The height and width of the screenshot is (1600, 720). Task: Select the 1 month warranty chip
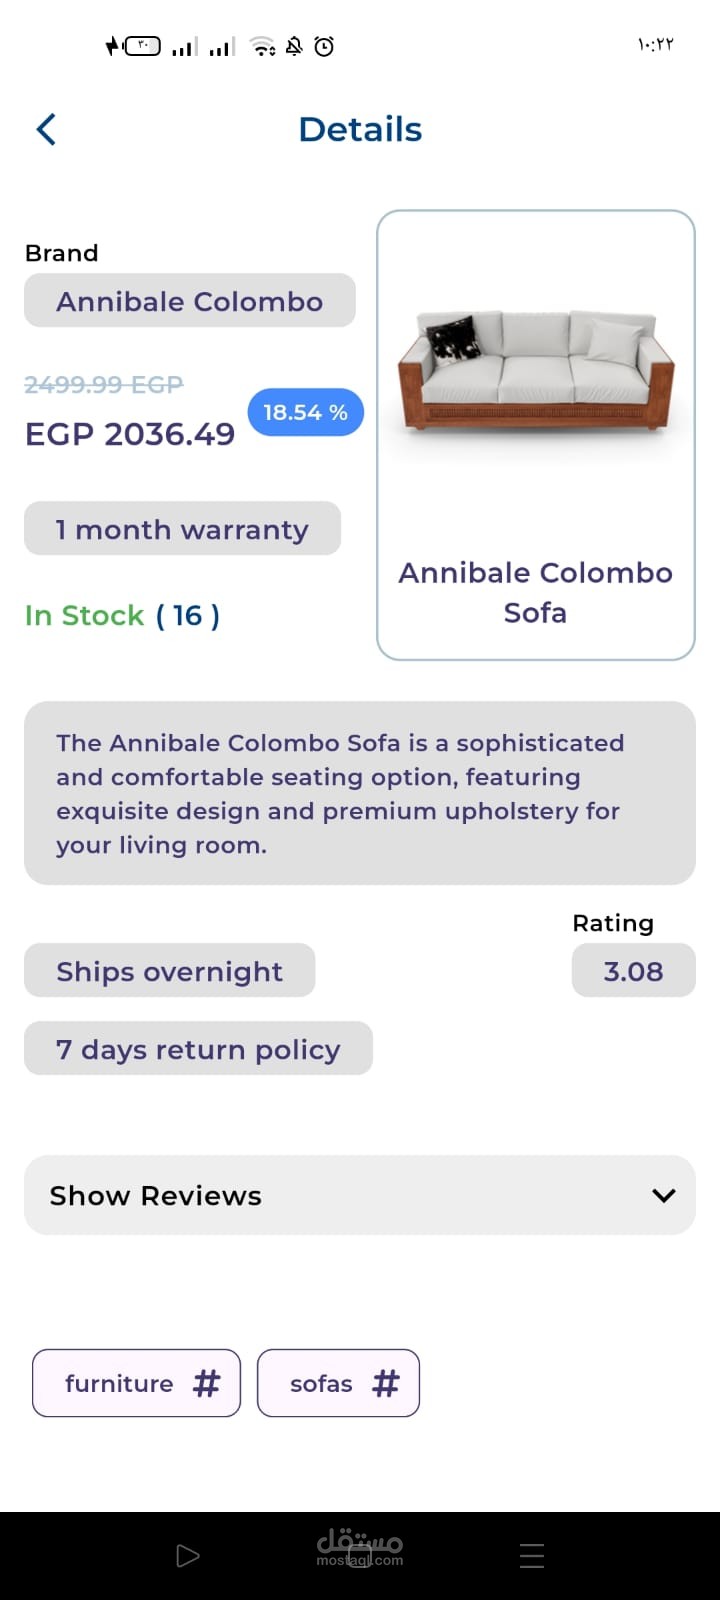tap(182, 529)
